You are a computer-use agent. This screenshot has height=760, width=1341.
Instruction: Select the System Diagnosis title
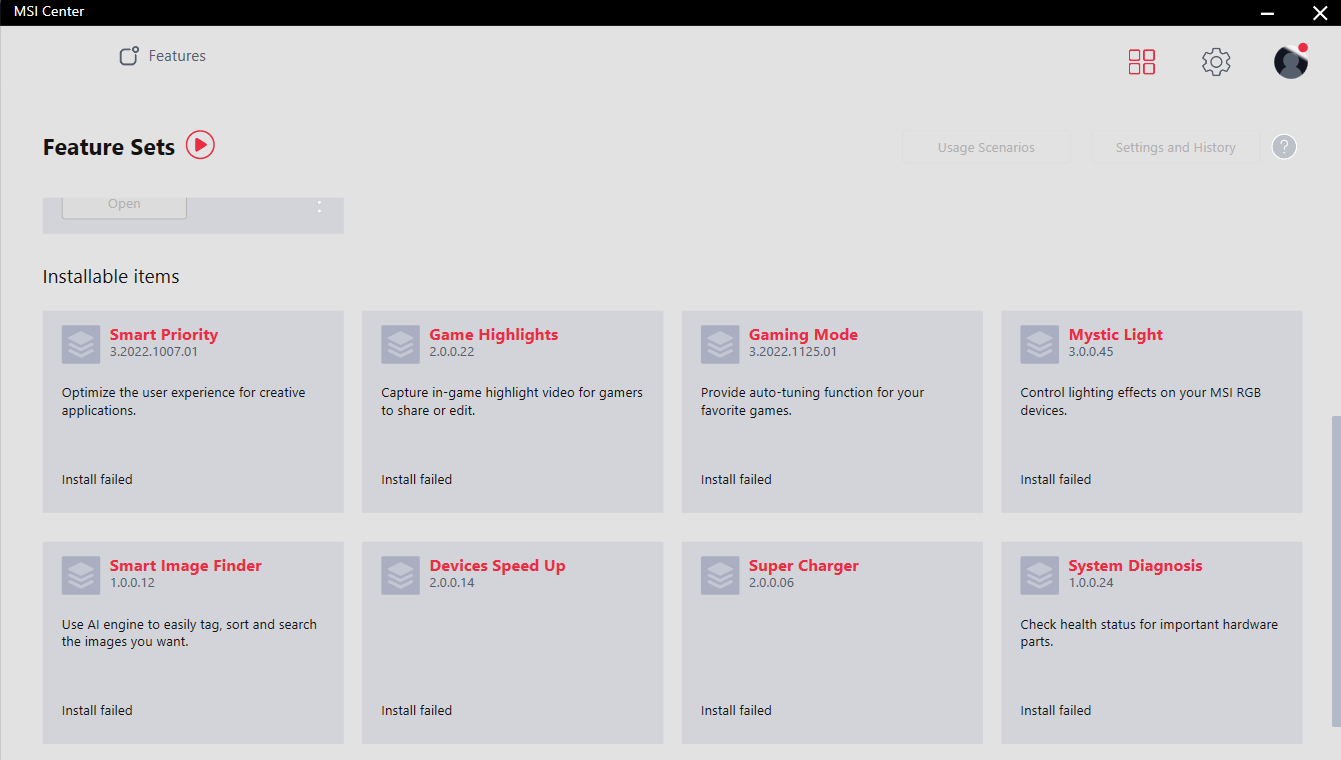coord(1135,566)
